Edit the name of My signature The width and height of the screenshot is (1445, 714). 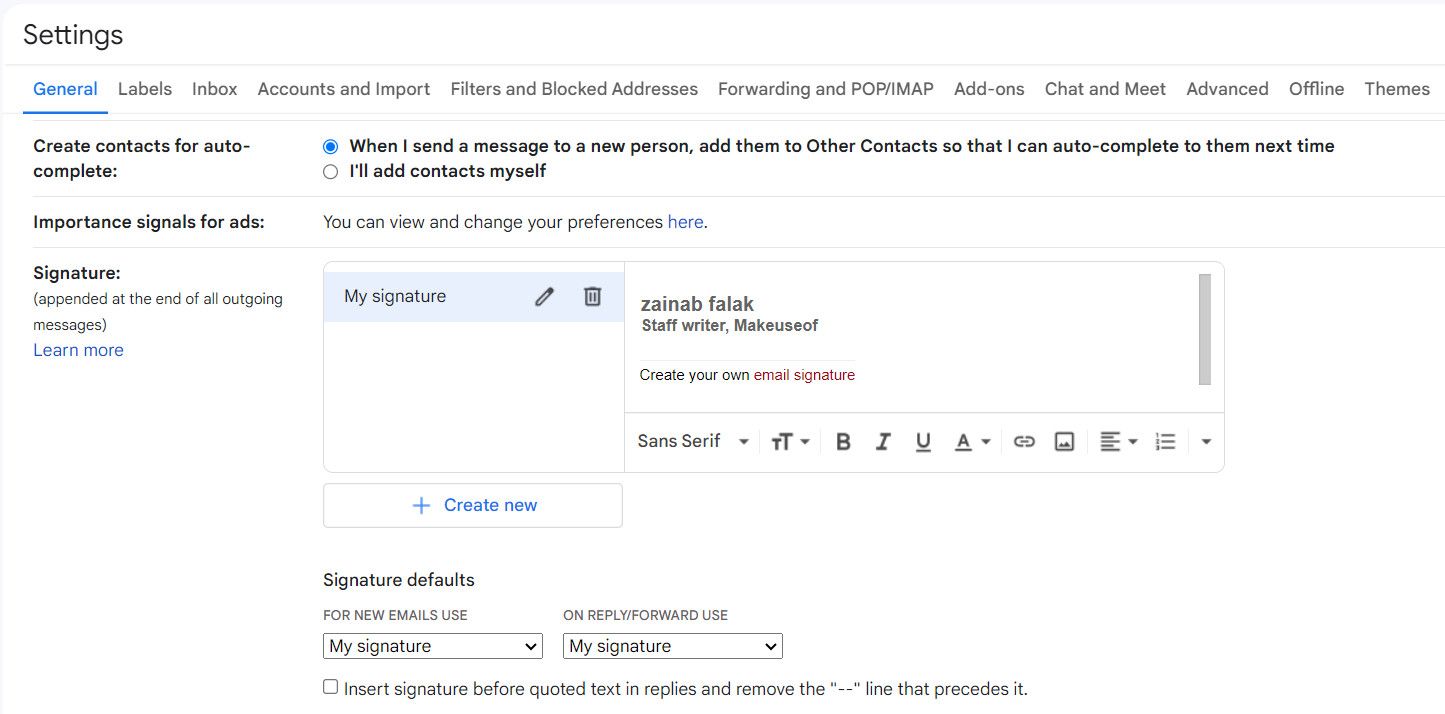click(x=544, y=296)
